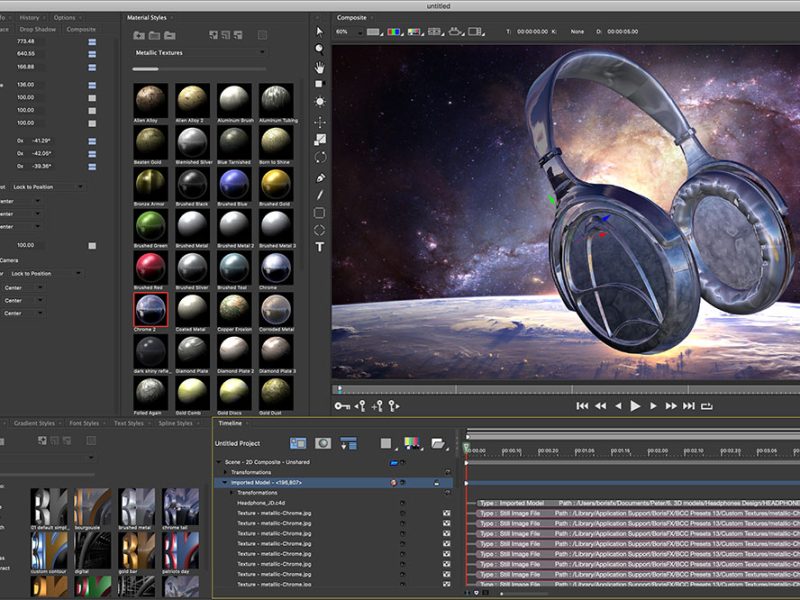
Task: Click the sphere view icon in Timeline
Action: click(323, 443)
